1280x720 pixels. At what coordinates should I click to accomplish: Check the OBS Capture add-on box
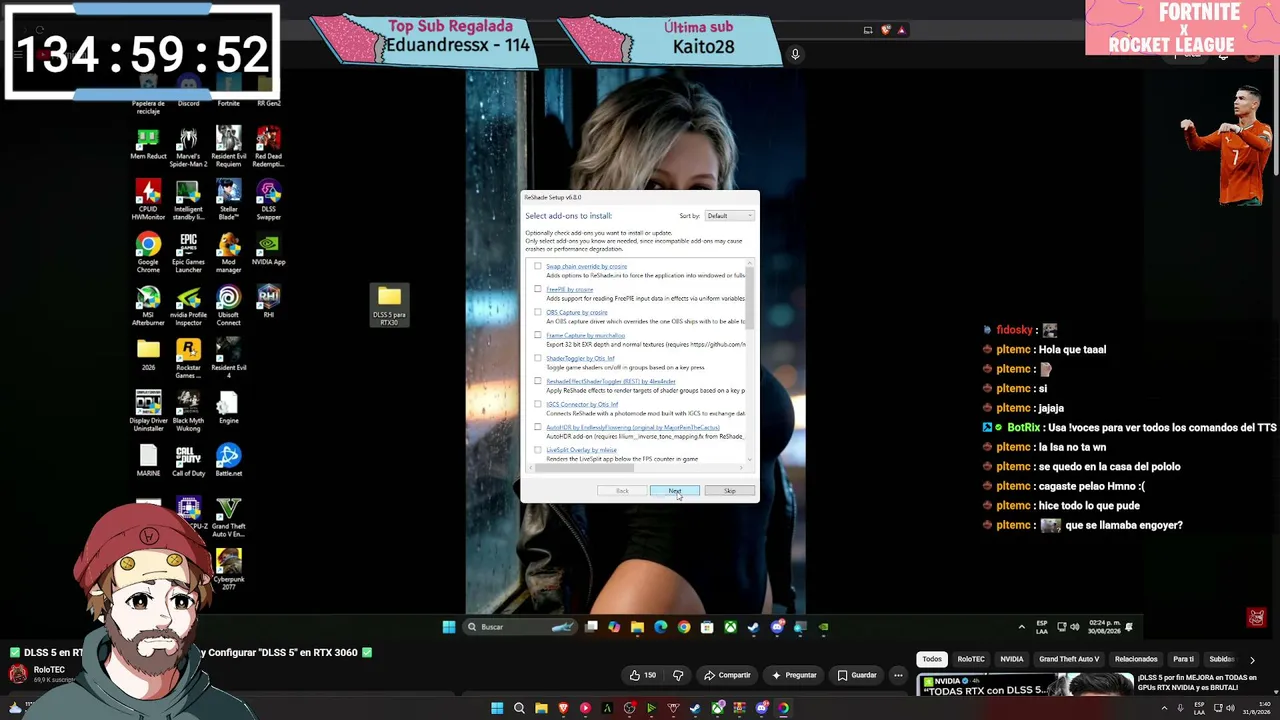[538, 312]
